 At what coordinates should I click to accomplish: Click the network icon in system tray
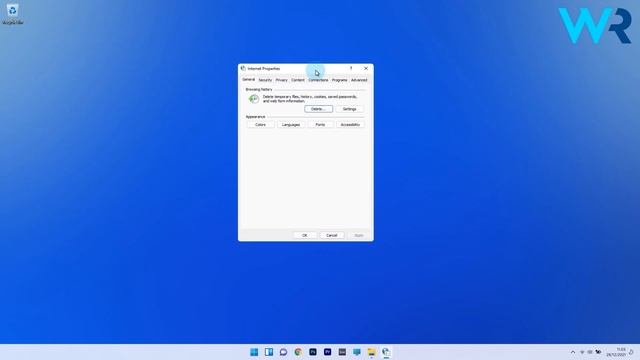pyautogui.click(x=582, y=352)
